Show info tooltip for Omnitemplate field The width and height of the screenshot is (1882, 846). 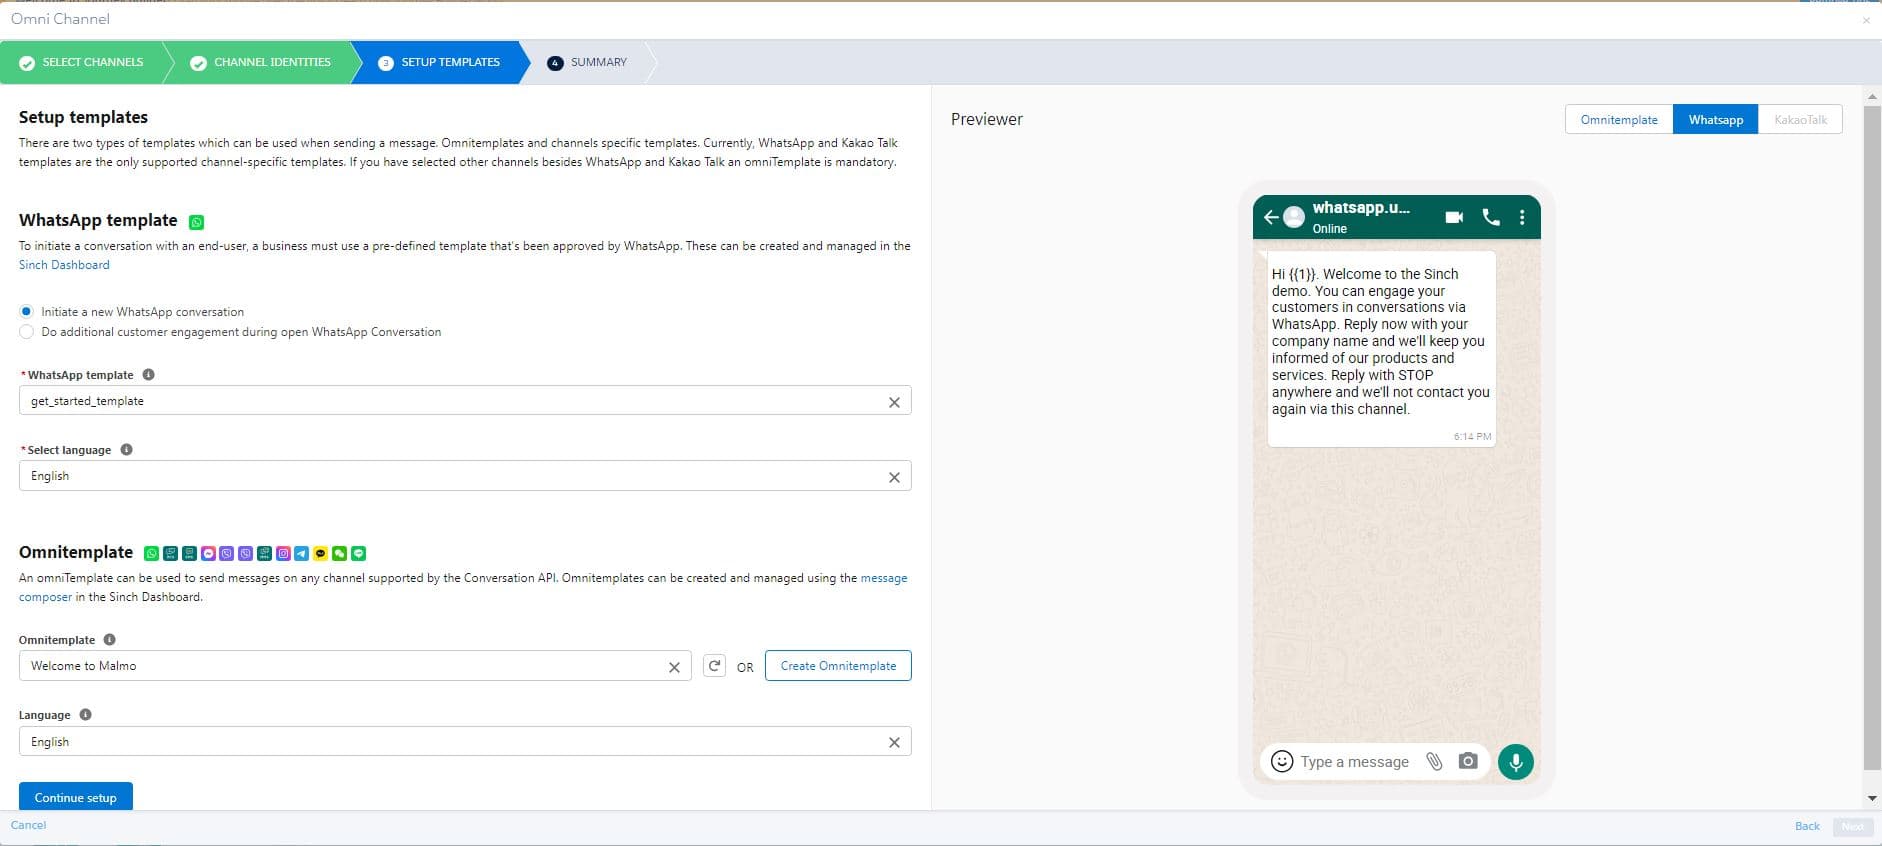point(110,640)
